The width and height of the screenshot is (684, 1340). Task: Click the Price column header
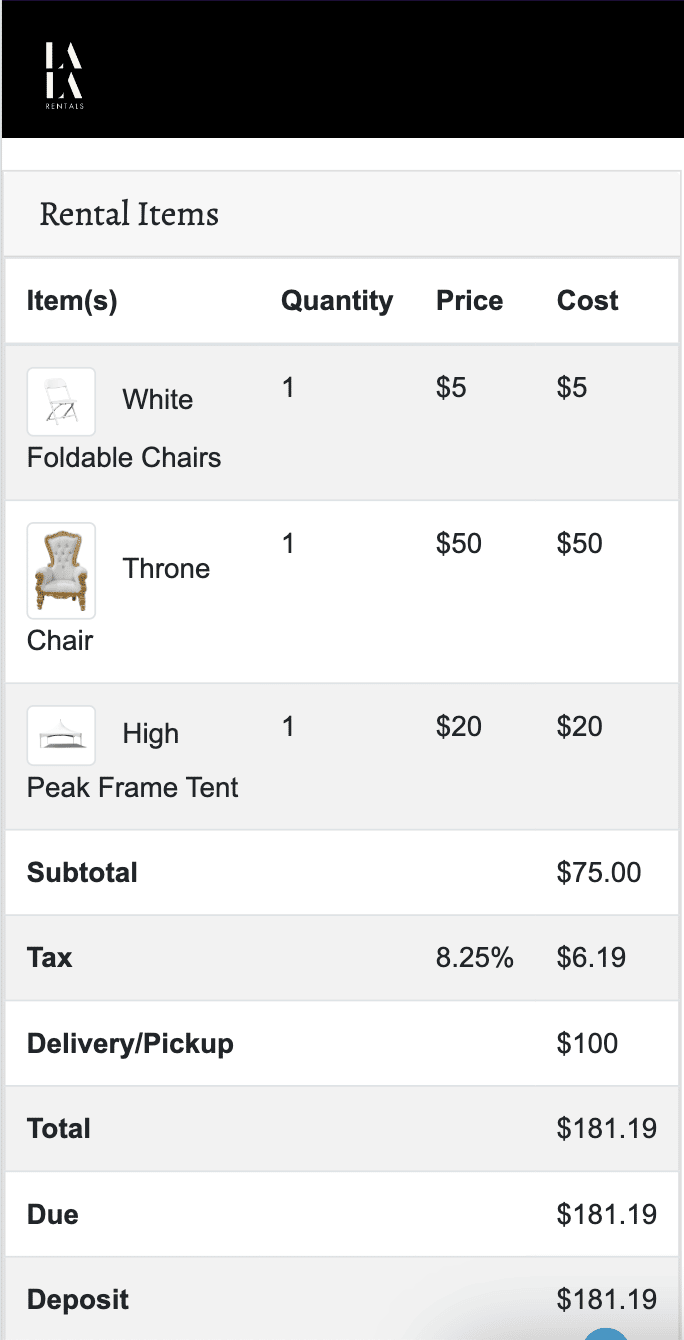(470, 301)
